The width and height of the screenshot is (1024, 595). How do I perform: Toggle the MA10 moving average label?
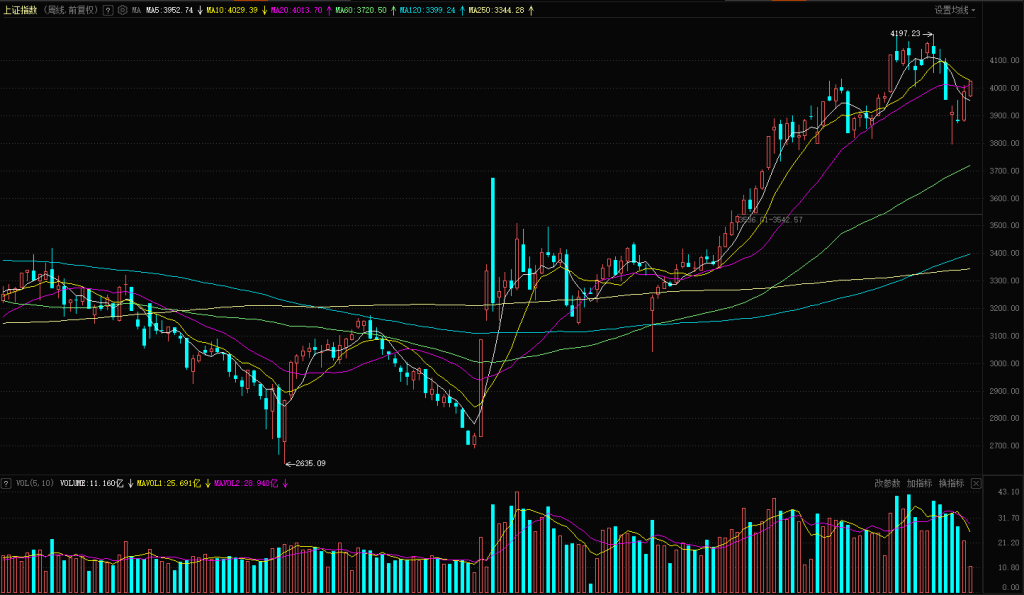(x=232, y=10)
